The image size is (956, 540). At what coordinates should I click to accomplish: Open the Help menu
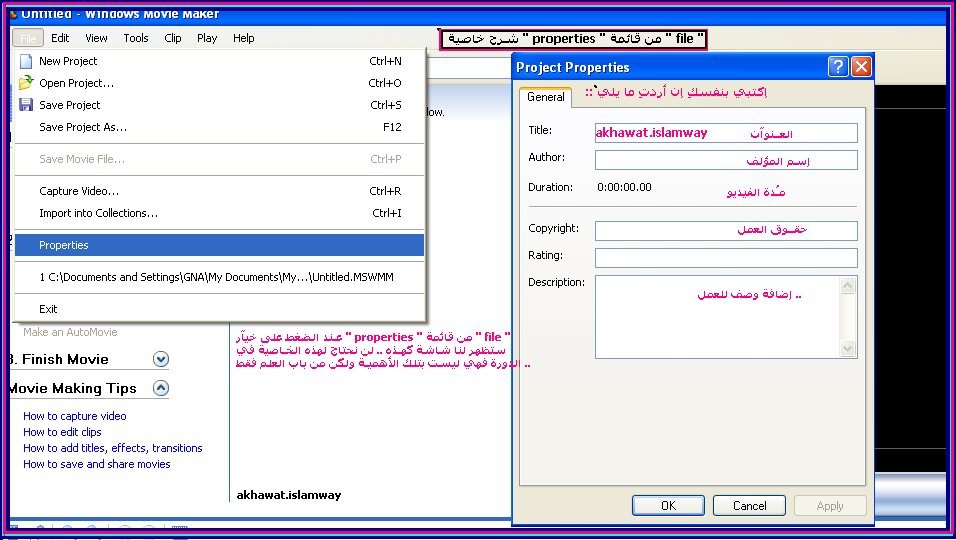tap(243, 38)
